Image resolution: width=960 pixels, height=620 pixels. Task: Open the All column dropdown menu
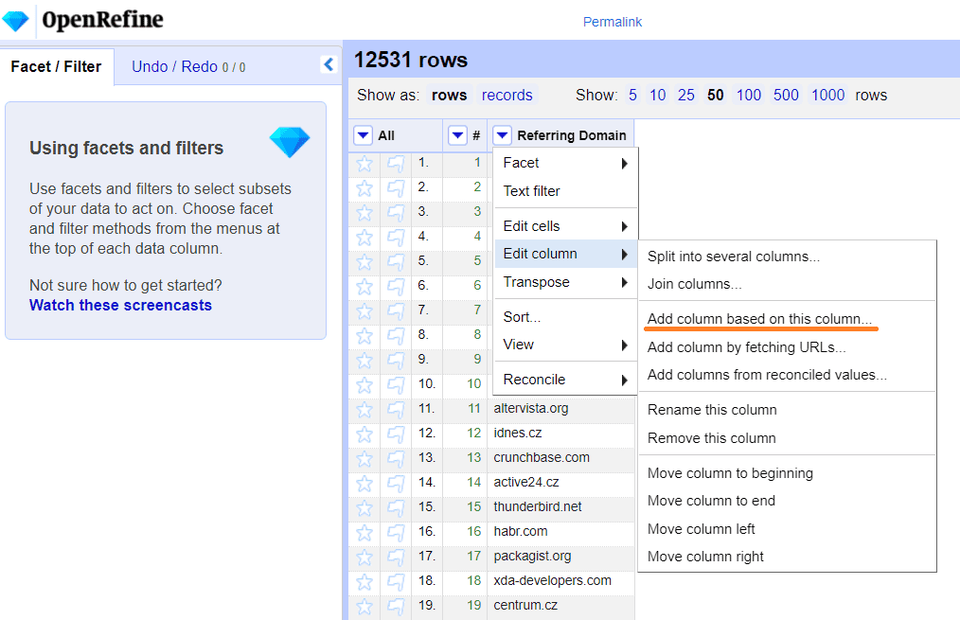[363, 136]
